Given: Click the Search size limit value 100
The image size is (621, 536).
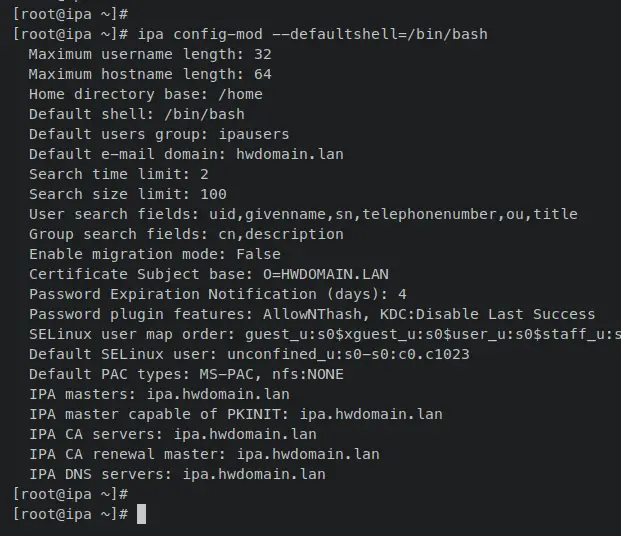Looking at the screenshot, I should tap(213, 194).
